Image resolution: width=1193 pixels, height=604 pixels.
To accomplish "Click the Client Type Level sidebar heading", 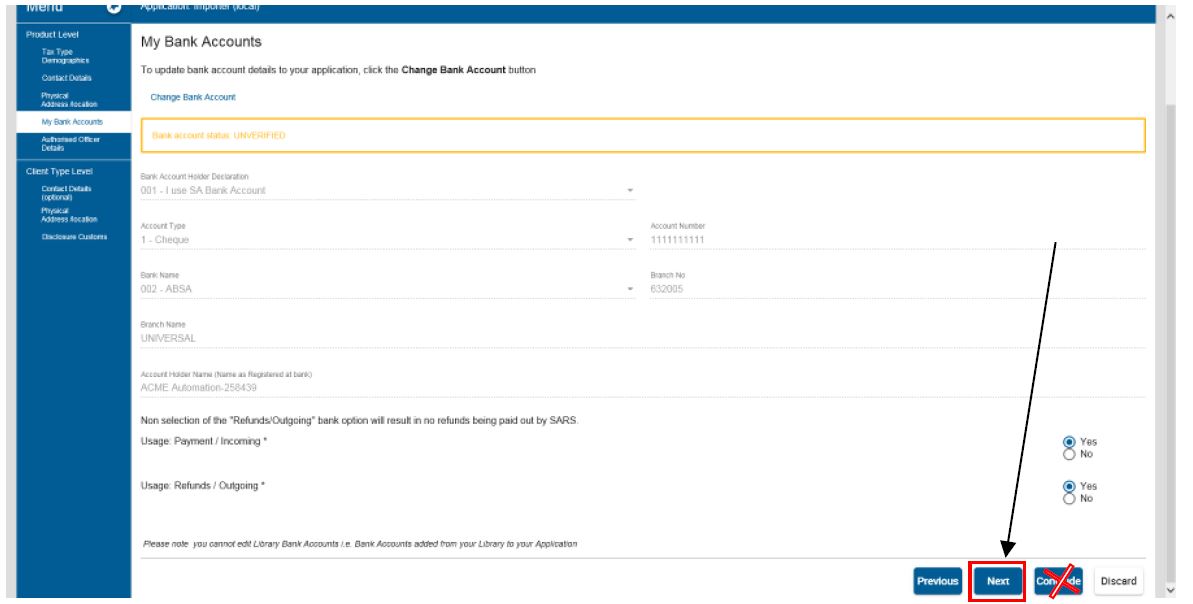I will (x=59, y=172).
